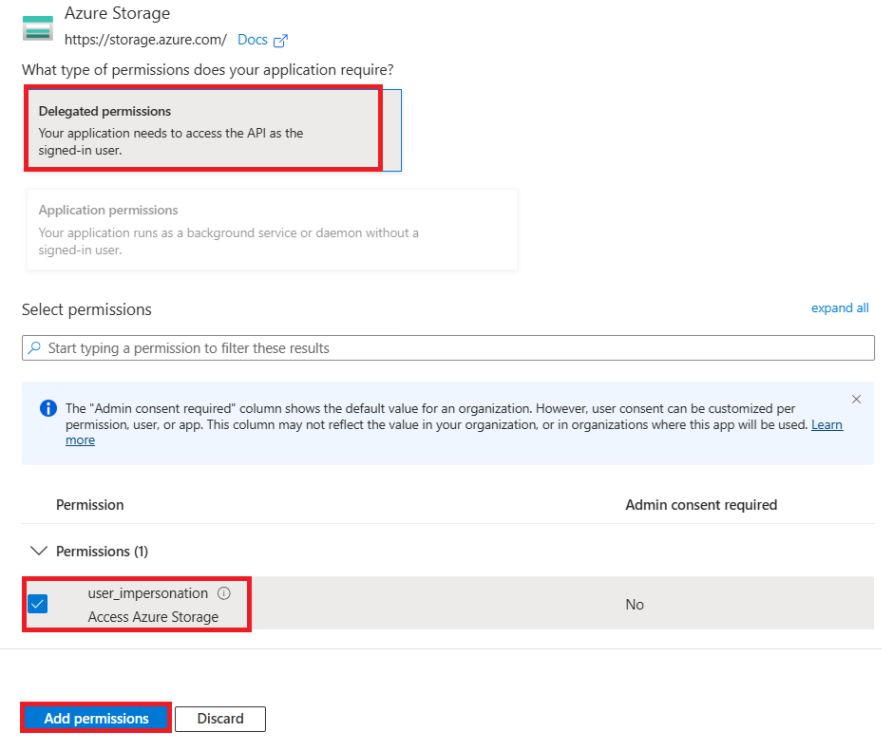
Task: Select Delegated permissions option
Action: click(x=214, y=130)
